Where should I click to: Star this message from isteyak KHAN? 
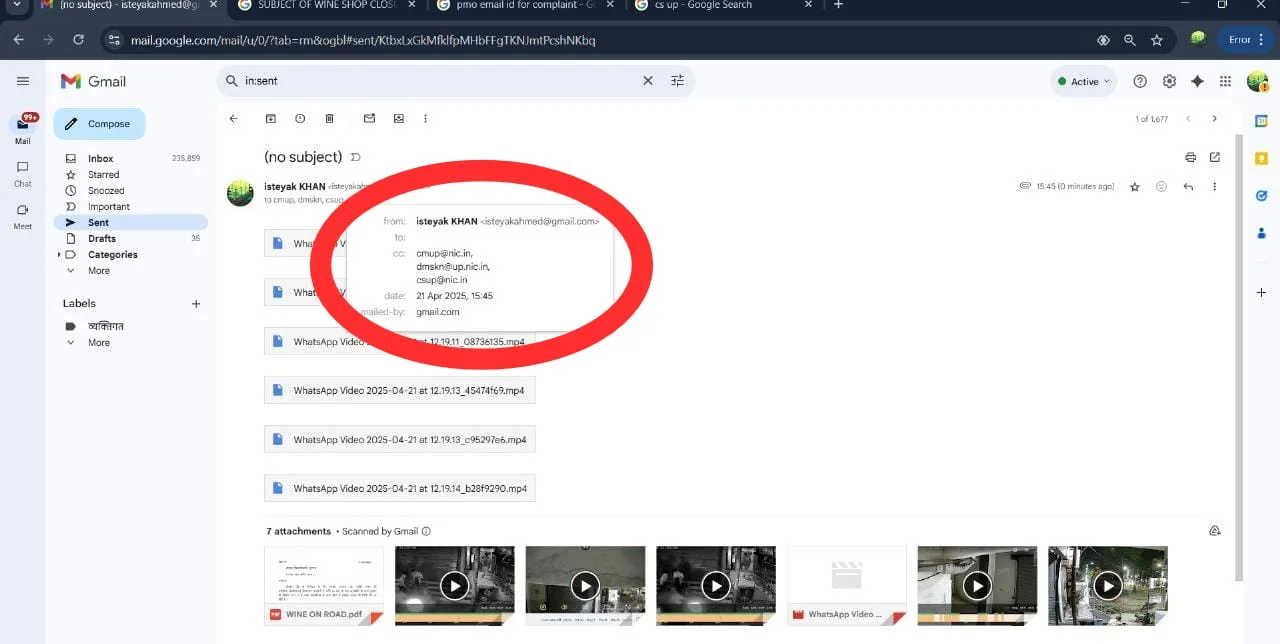[1134, 187]
